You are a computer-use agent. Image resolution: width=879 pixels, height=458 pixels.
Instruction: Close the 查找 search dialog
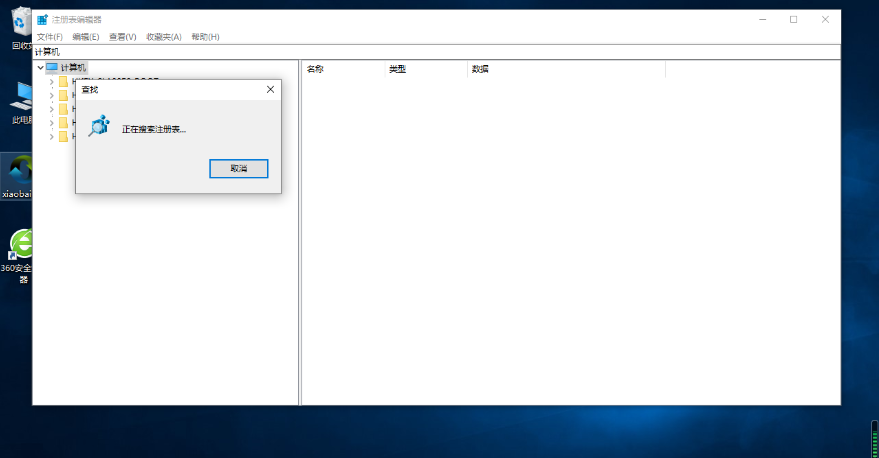click(270, 89)
